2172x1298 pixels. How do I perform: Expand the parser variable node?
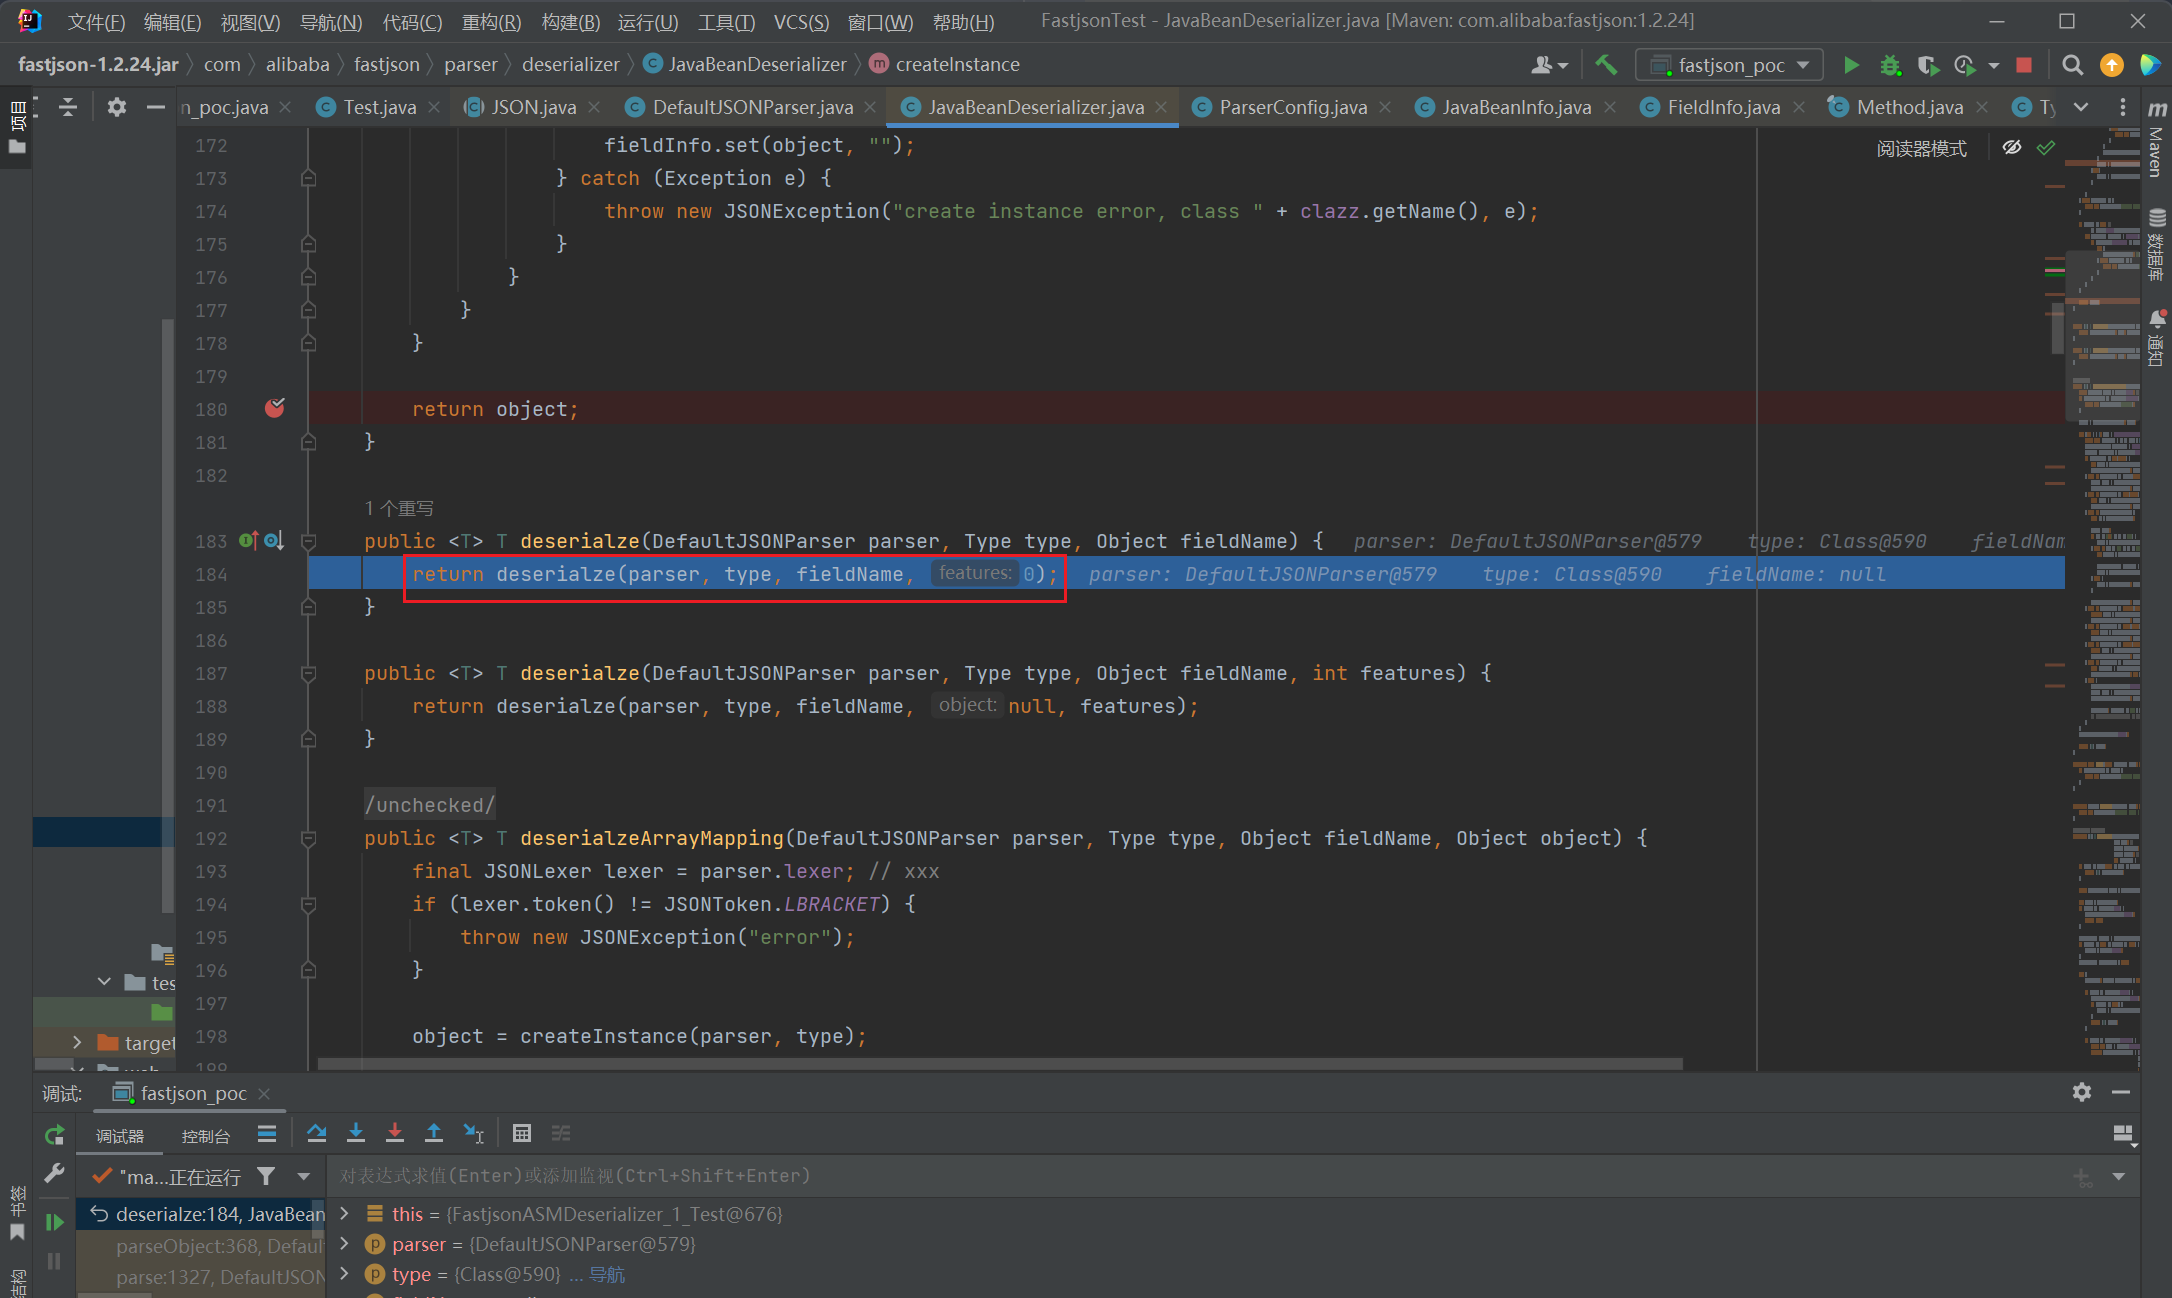point(345,1244)
